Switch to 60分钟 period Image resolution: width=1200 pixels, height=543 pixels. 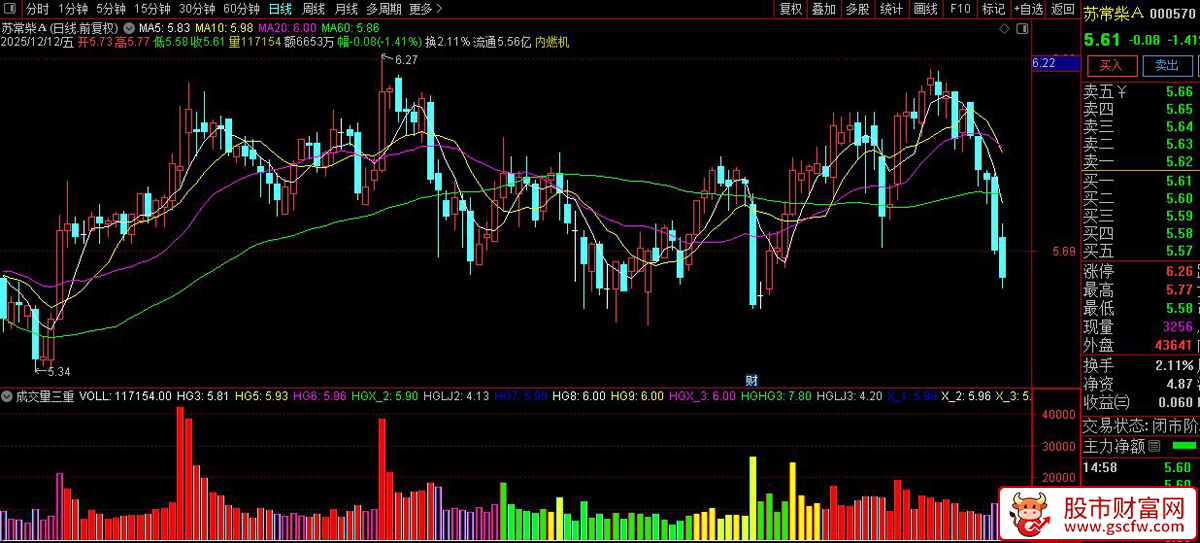click(241, 9)
